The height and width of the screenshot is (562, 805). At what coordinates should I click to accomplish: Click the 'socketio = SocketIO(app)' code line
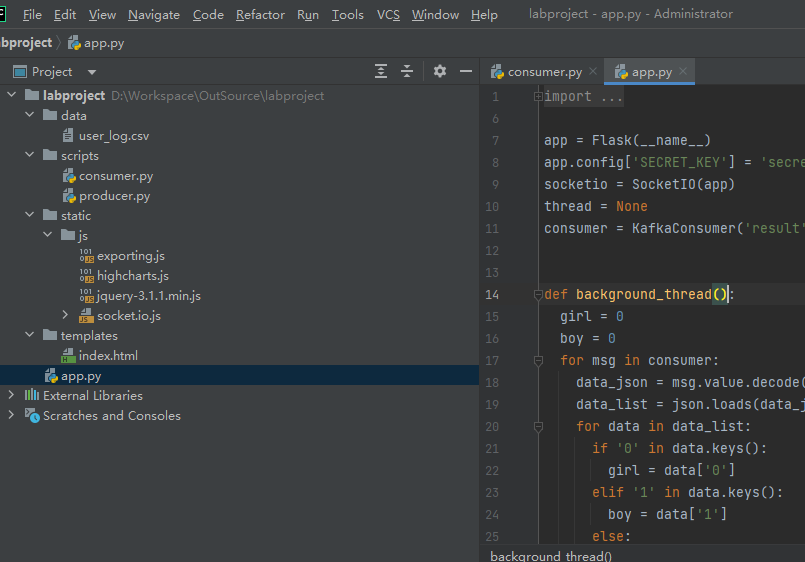(639, 184)
